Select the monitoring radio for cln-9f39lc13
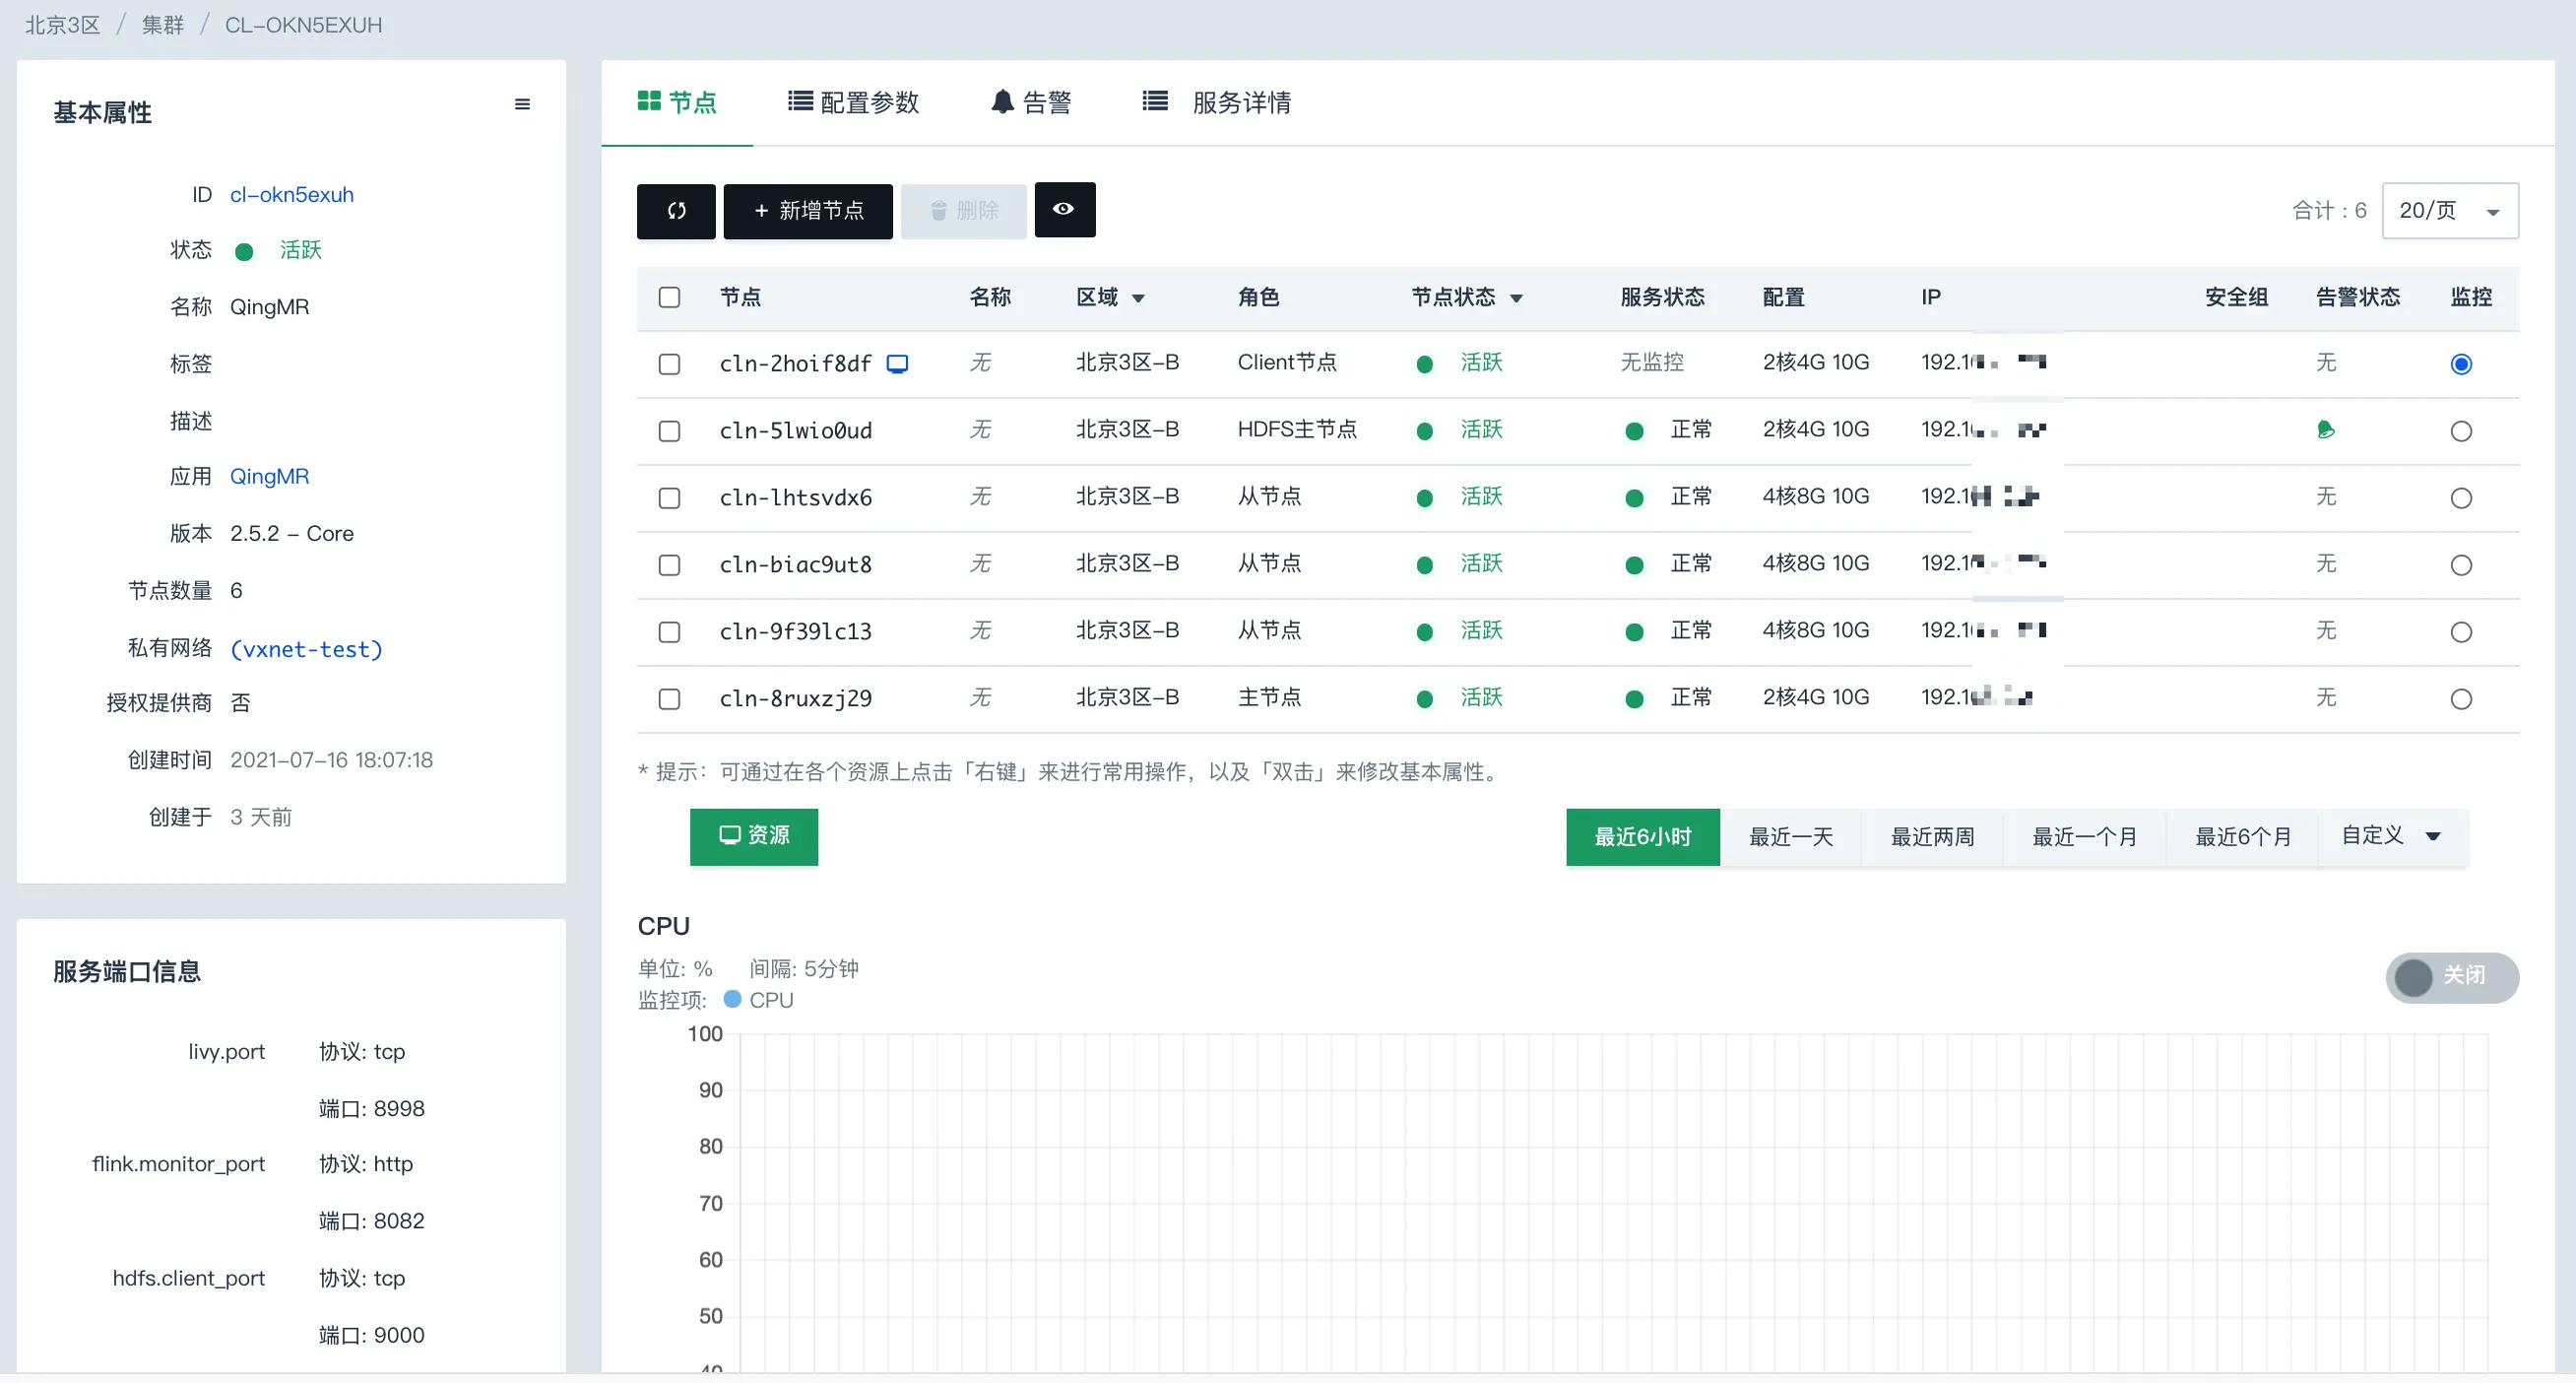 2461,632
